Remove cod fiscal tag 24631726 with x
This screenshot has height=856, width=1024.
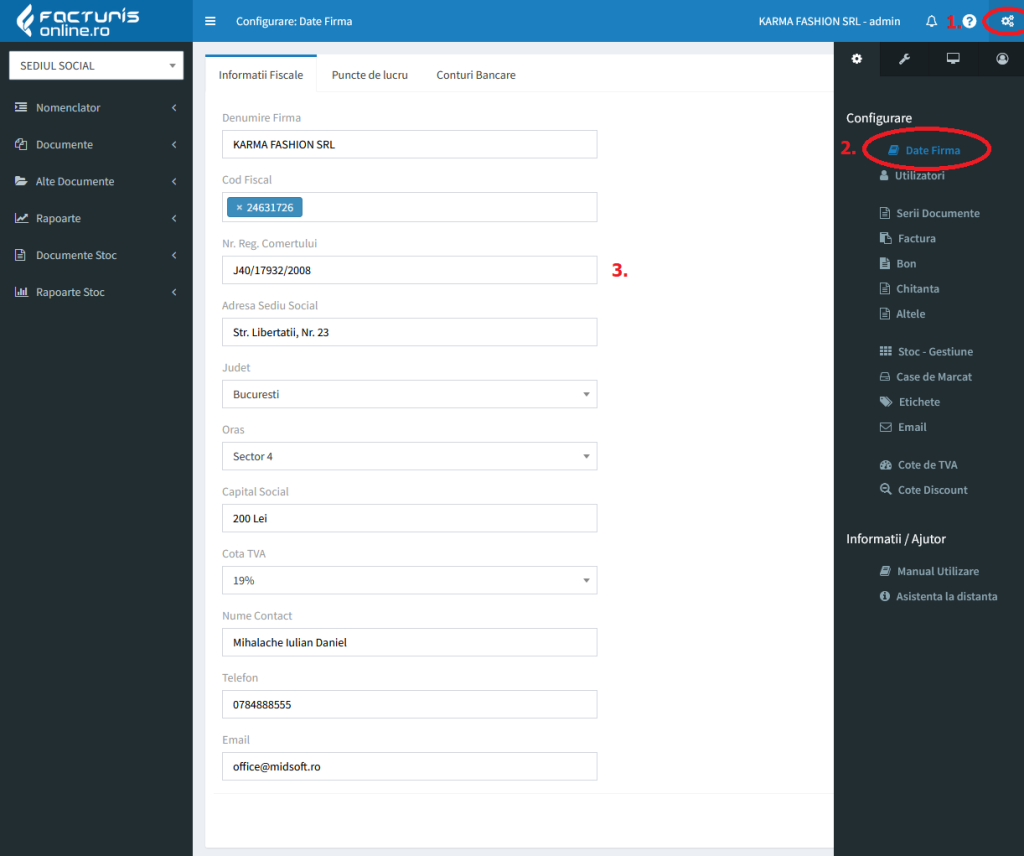(x=239, y=208)
